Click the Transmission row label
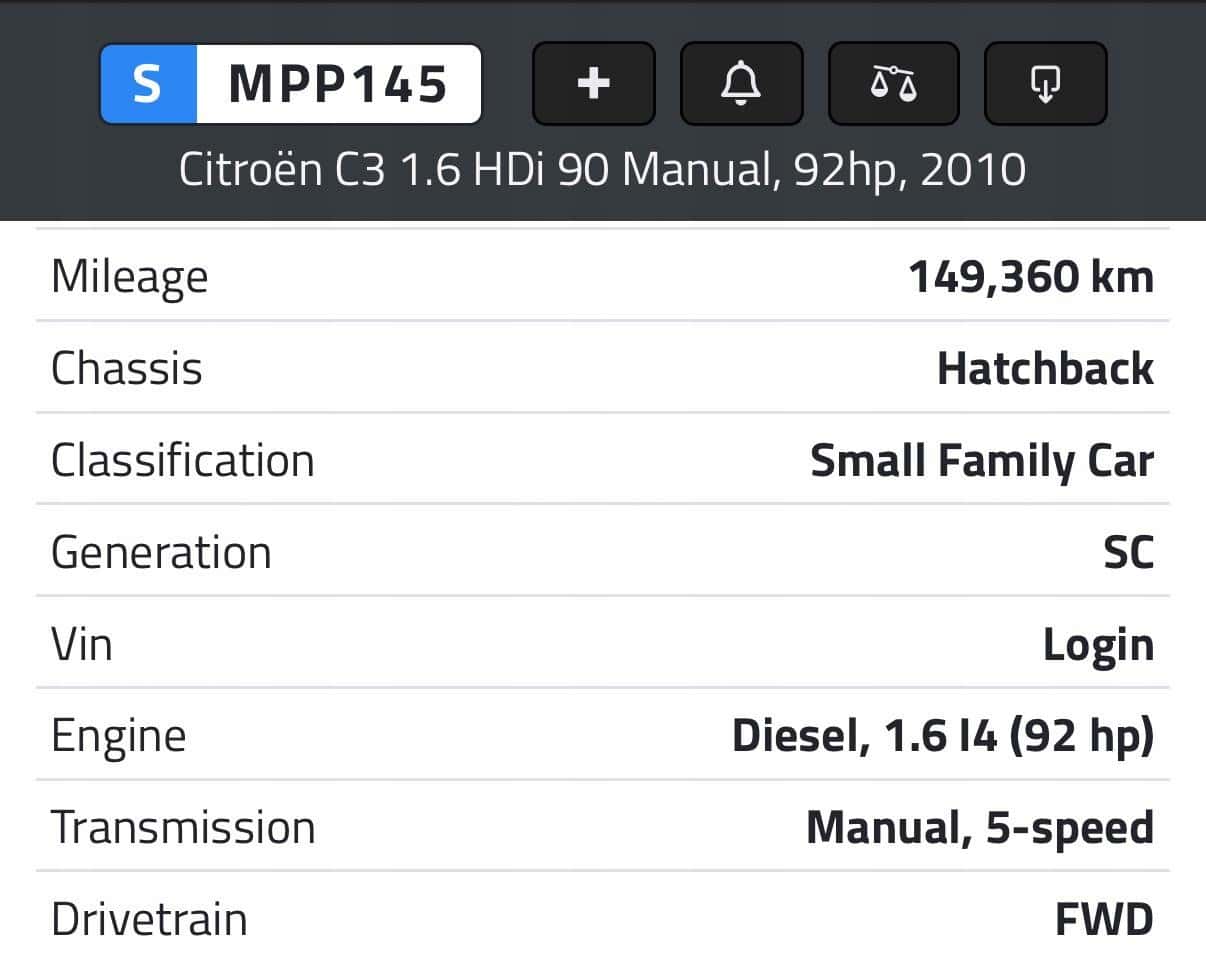 (x=183, y=828)
